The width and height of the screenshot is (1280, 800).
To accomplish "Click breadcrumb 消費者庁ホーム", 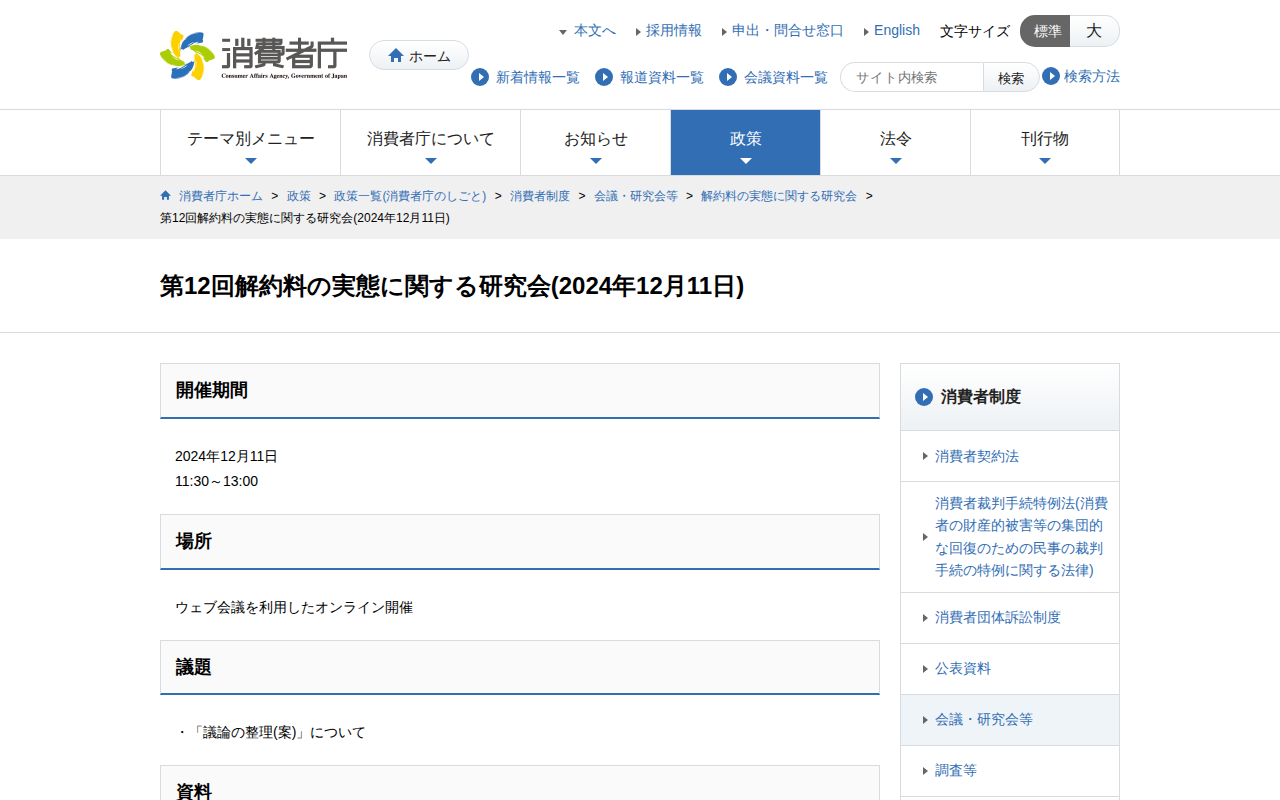I will 221,196.
